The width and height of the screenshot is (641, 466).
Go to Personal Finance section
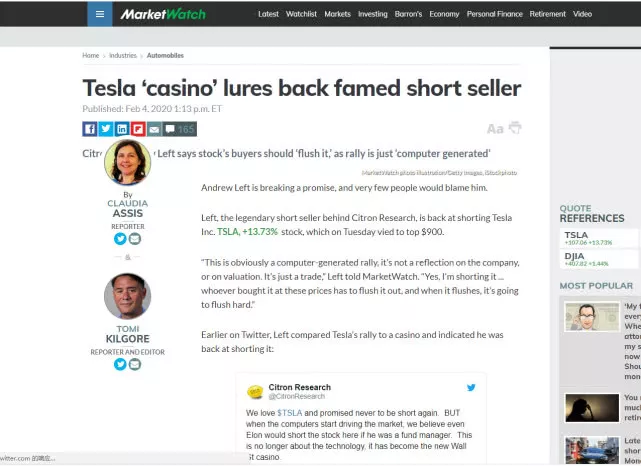tap(494, 14)
